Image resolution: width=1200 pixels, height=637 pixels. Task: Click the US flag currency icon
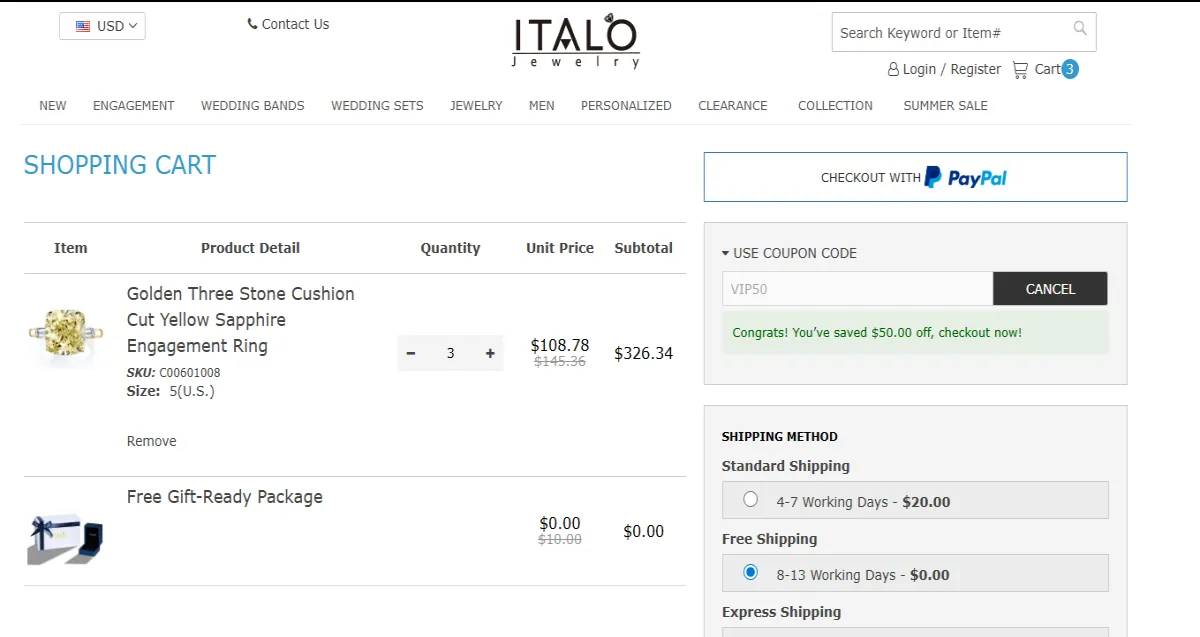tap(83, 27)
